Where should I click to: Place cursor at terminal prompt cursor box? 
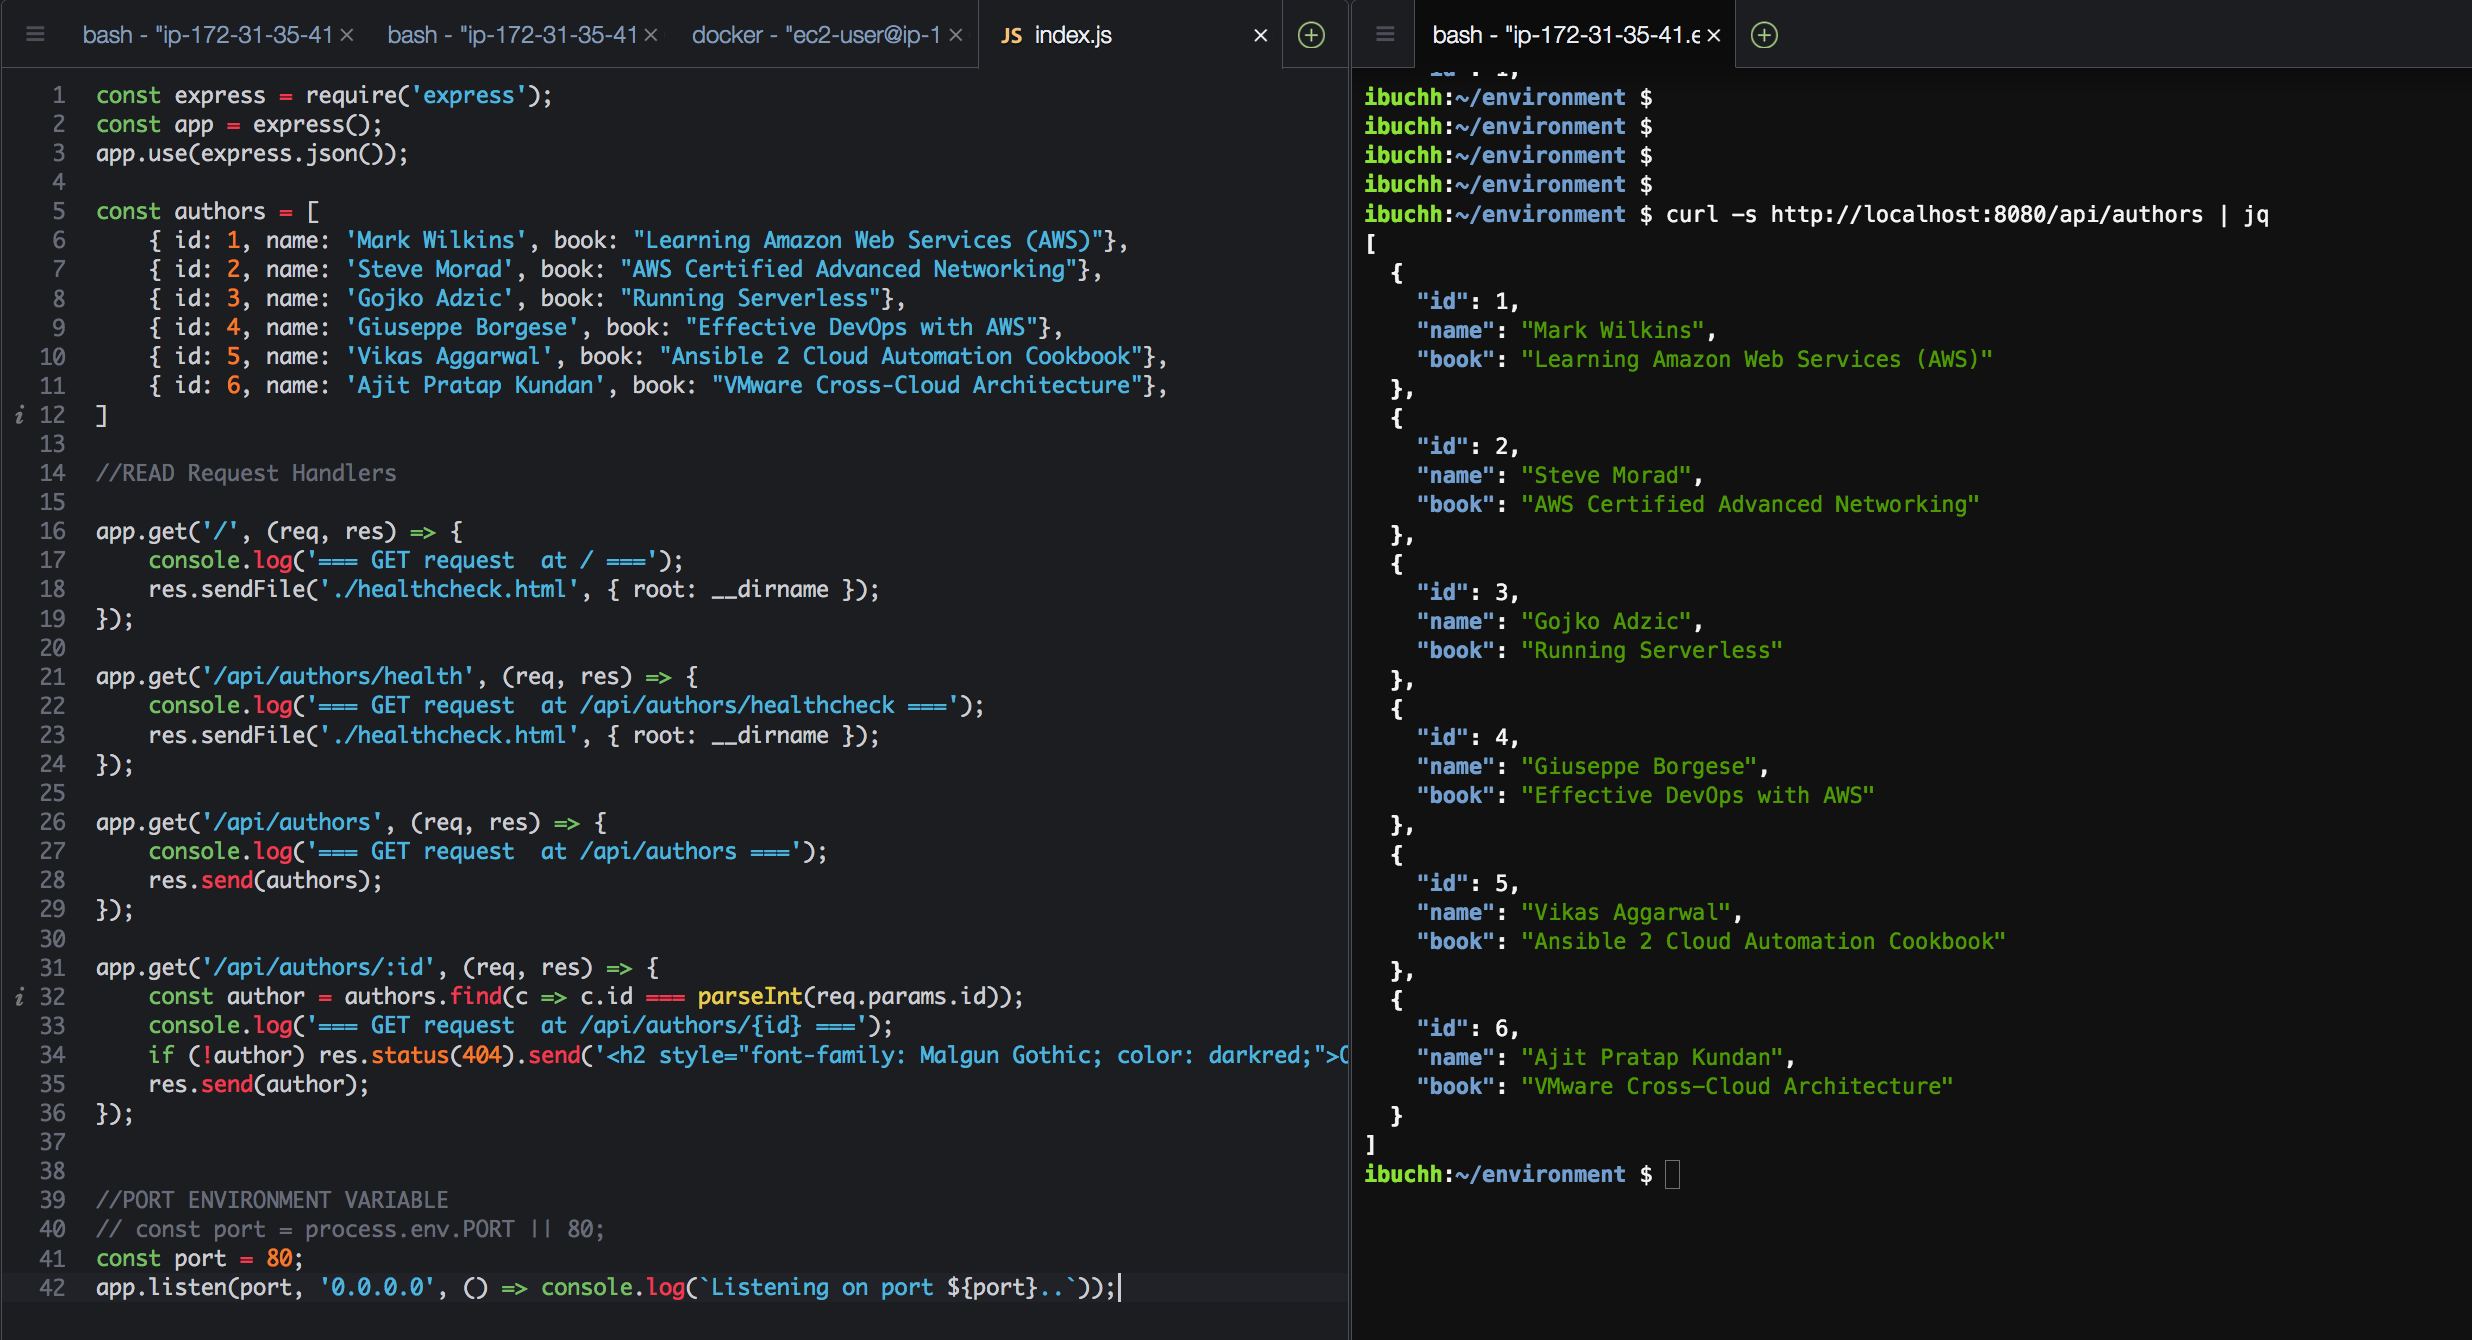[x=1672, y=1174]
